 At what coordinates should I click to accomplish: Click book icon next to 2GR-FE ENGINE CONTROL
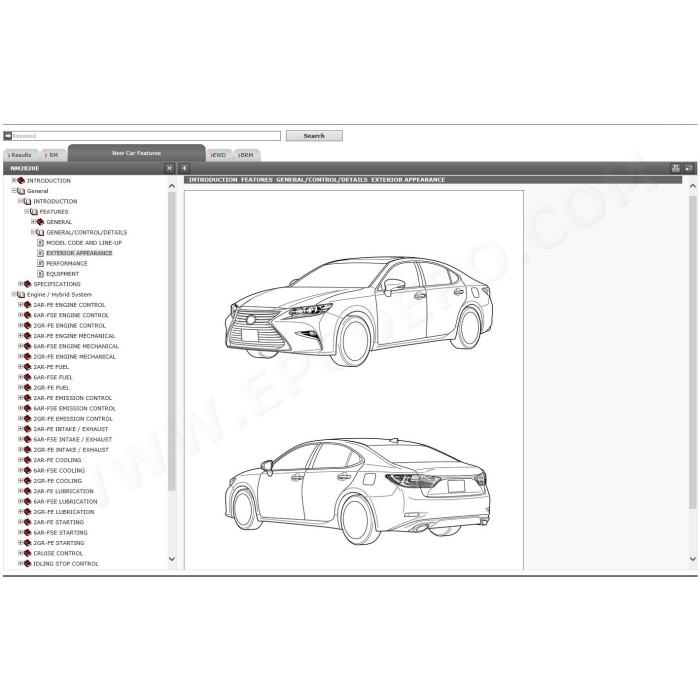[27, 325]
